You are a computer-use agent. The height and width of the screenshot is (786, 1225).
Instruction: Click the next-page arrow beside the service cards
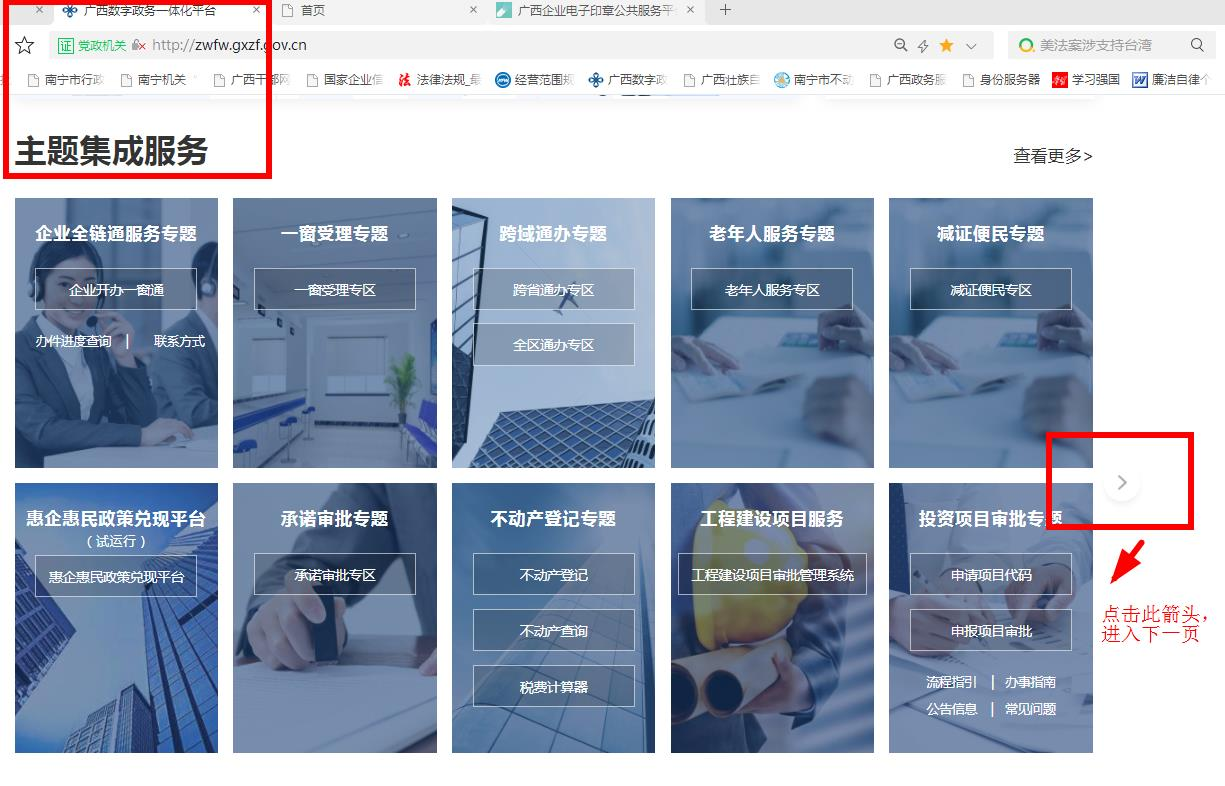(x=1122, y=483)
